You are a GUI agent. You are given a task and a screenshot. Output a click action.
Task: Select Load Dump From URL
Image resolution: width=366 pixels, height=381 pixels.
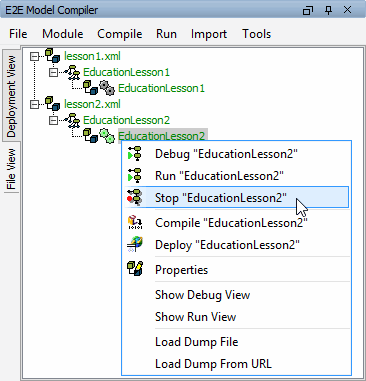point(237,364)
